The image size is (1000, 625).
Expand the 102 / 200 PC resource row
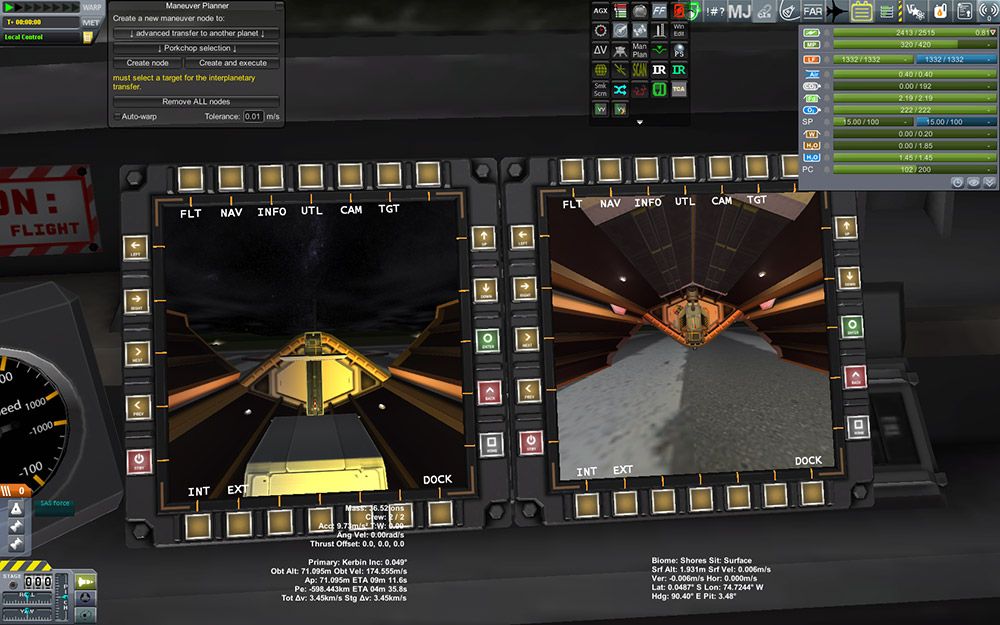915,170
